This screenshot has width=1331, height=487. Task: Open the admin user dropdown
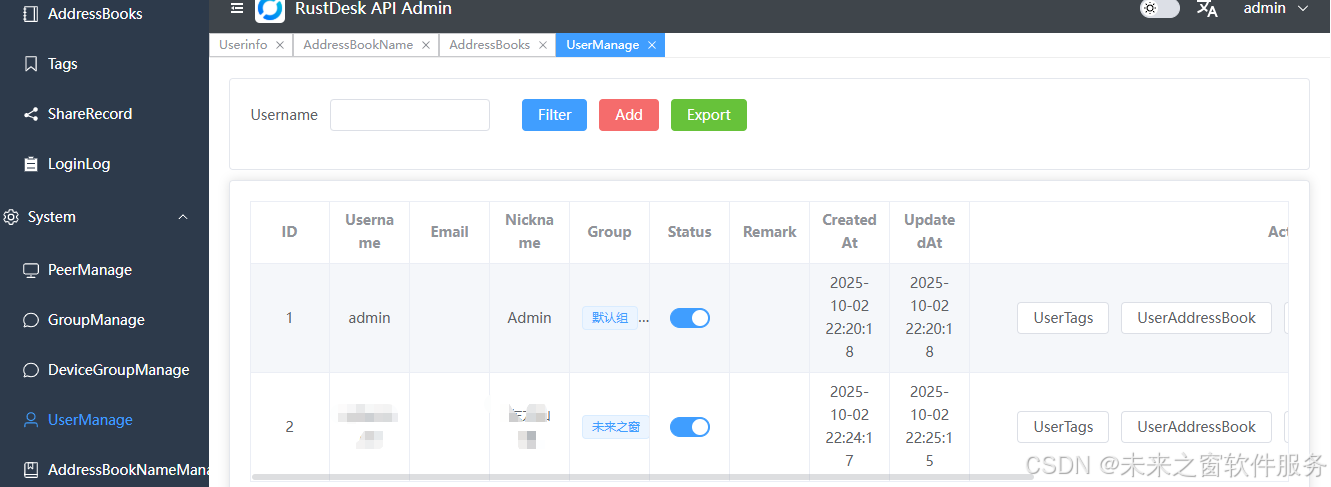coord(1275,9)
